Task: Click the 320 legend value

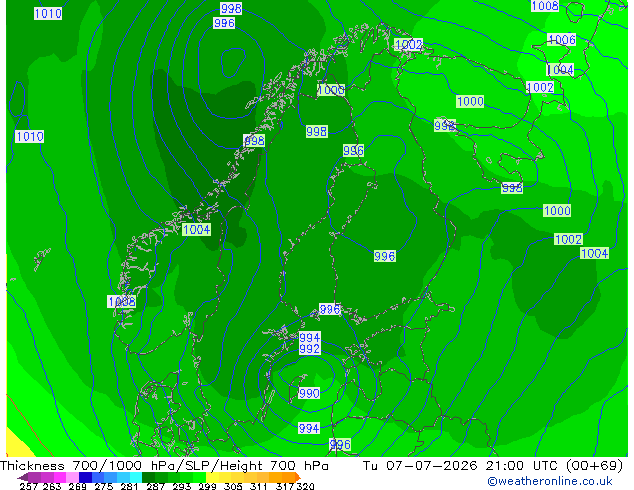Action: 305,486
